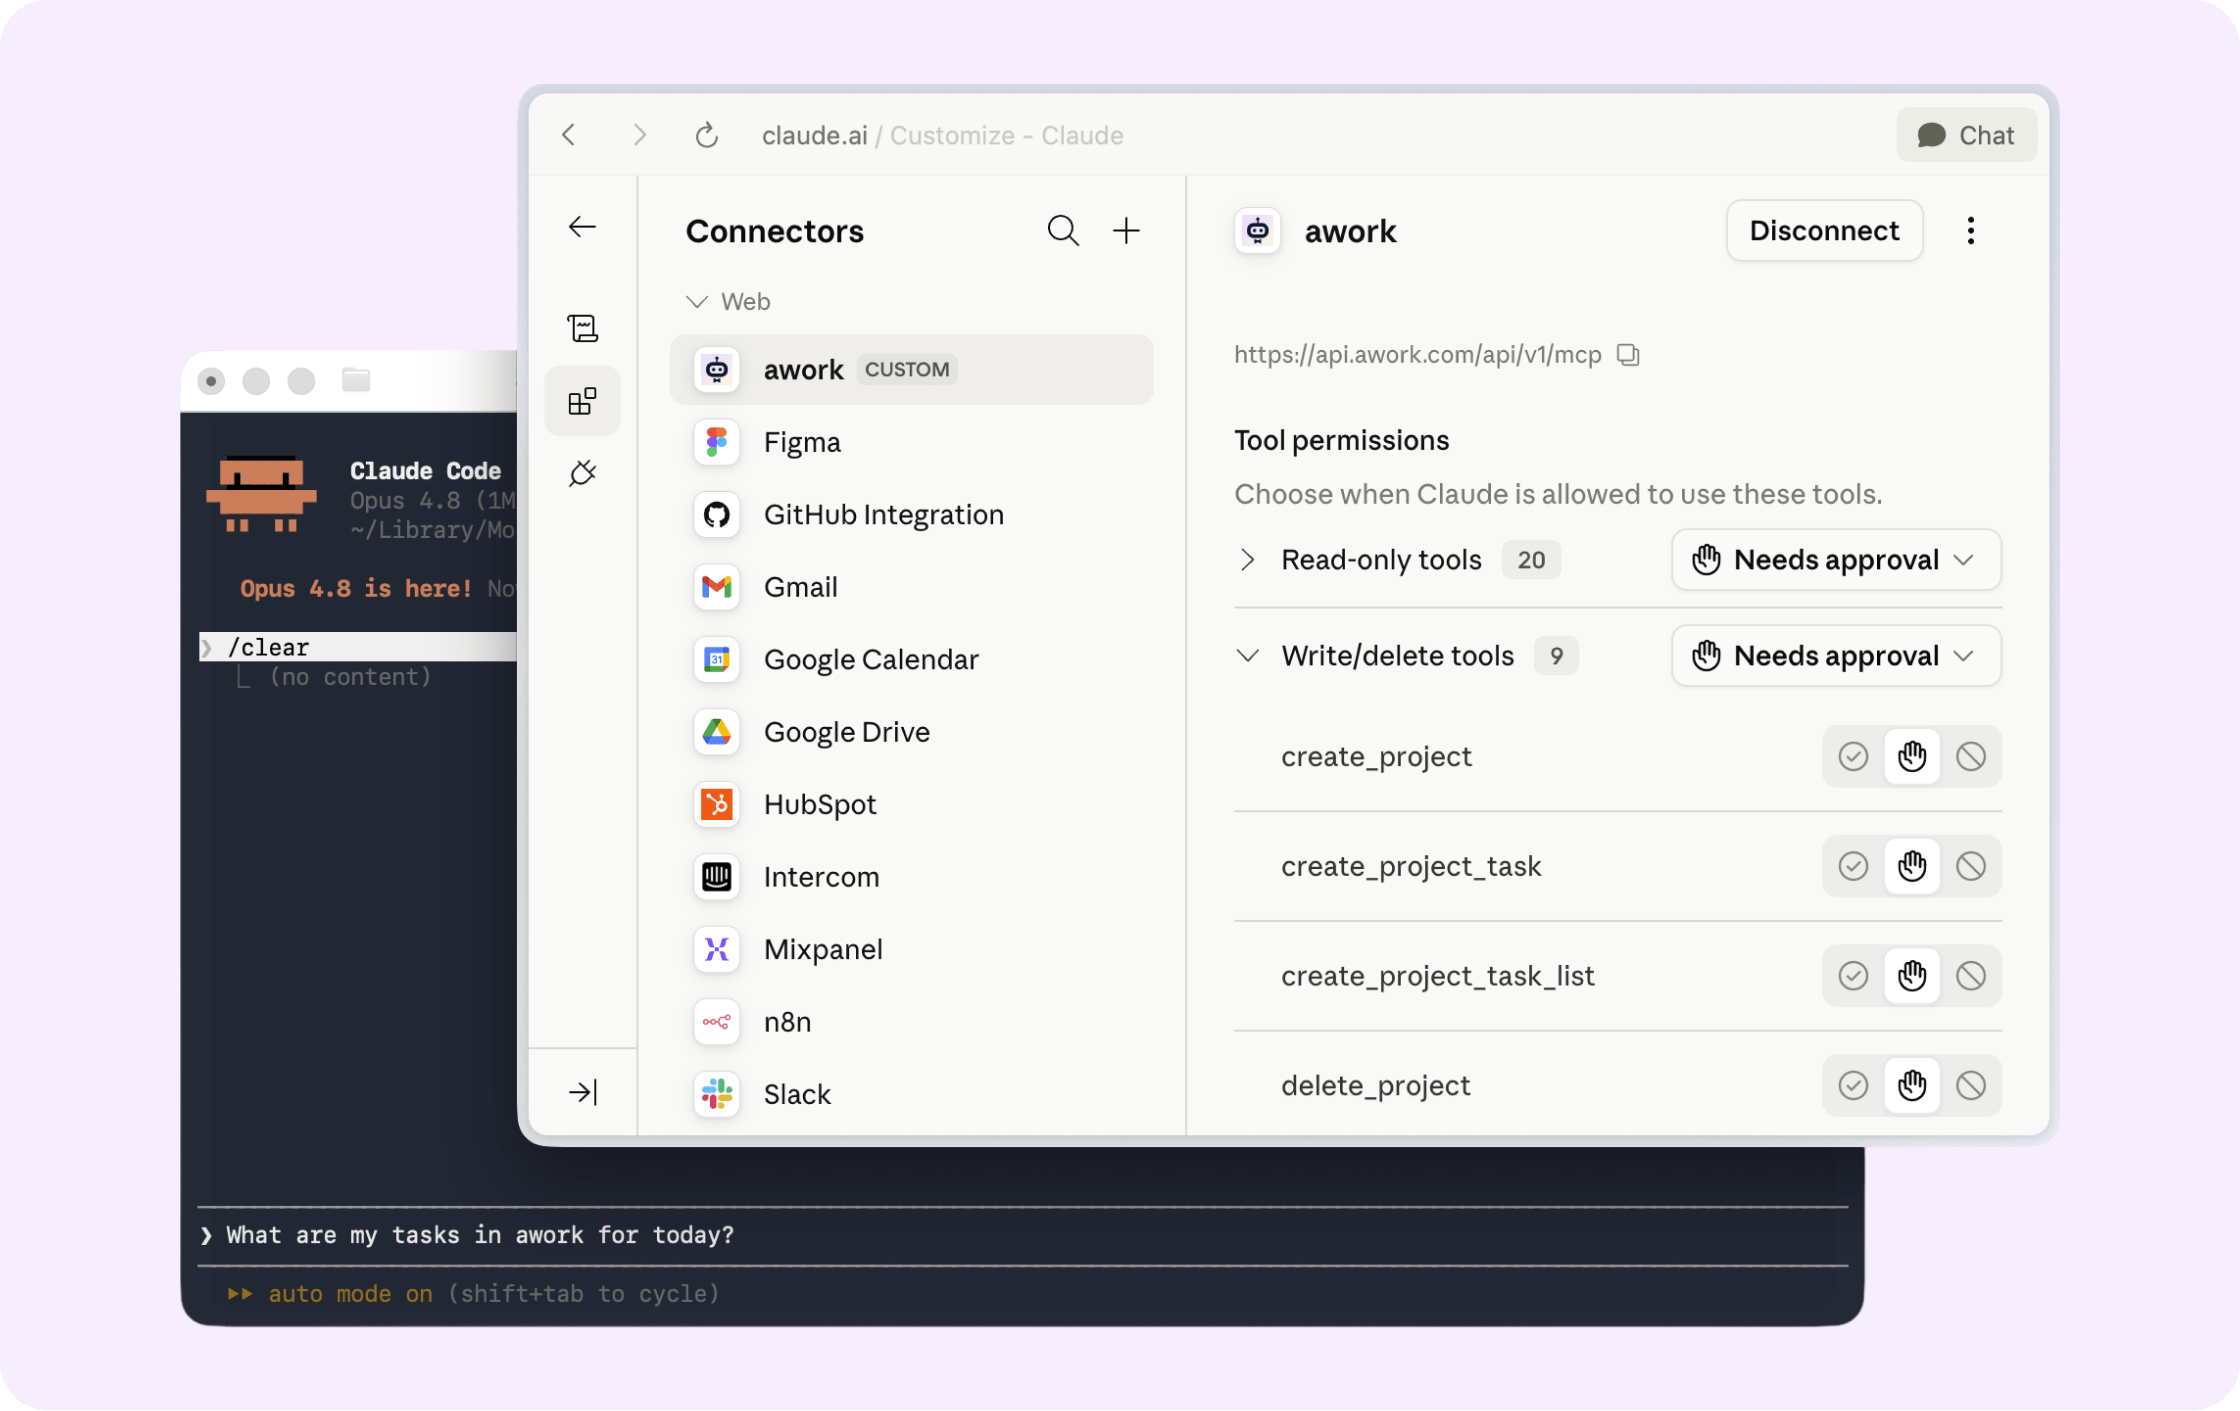The image size is (2240, 1411).
Task: Expand the sidebar with the arrow-to-bar icon
Action: pos(582,1092)
